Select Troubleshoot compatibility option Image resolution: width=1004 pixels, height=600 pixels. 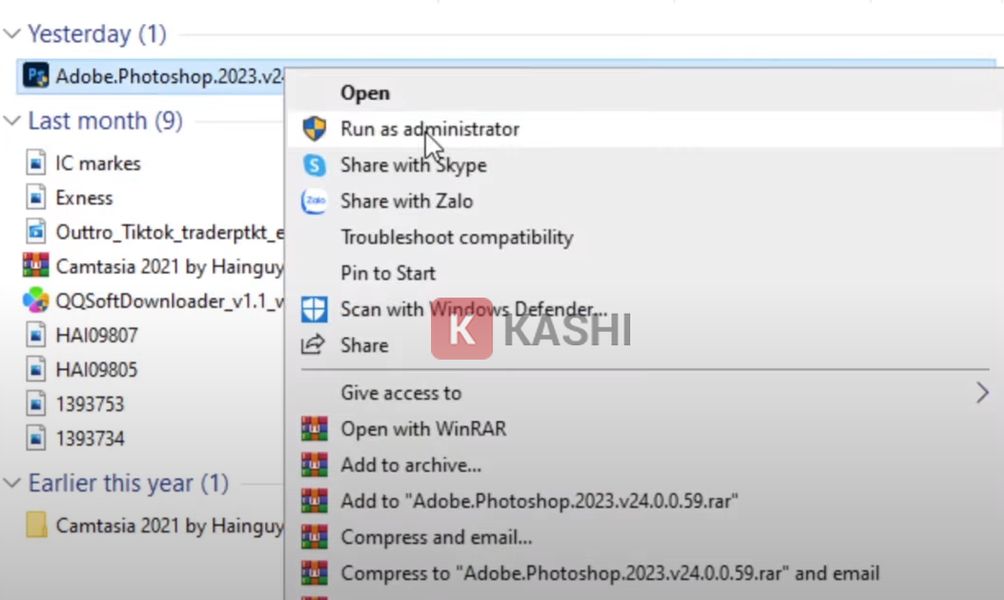[456, 237]
